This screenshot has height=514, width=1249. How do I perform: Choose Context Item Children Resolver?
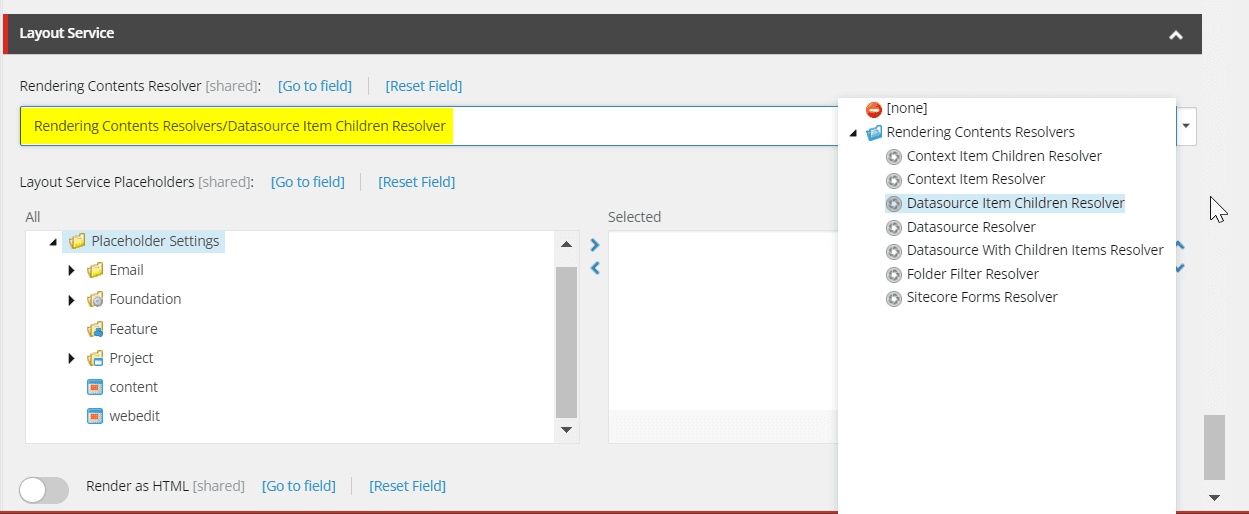point(1004,156)
